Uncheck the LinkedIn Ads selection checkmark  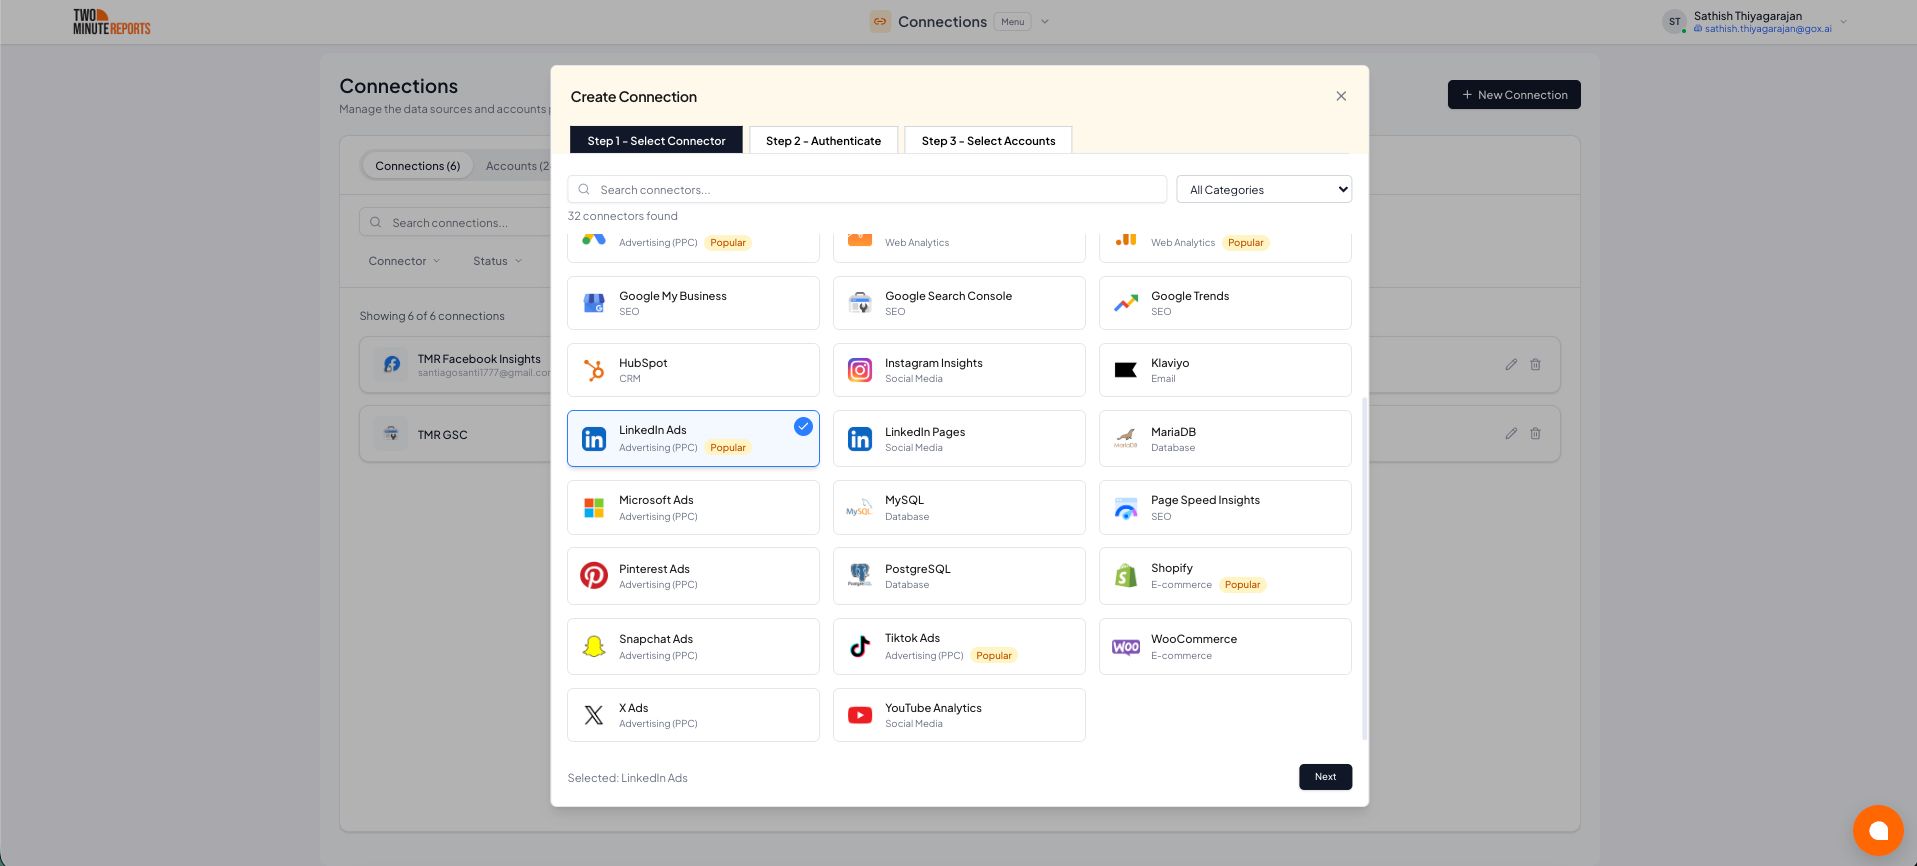pos(803,427)
